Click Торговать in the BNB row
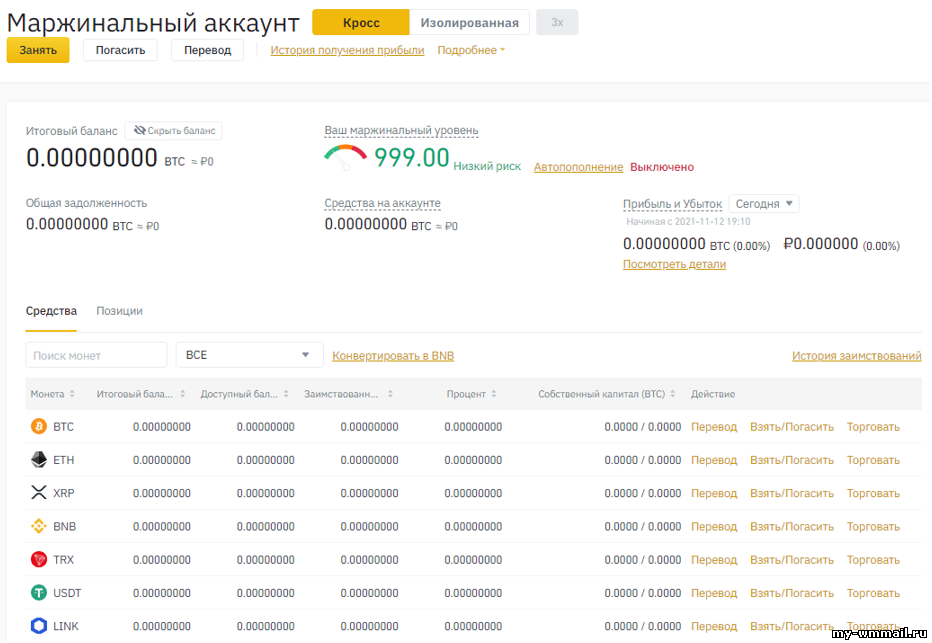Viewport: 932px width, 643px height. pos(873,527)
